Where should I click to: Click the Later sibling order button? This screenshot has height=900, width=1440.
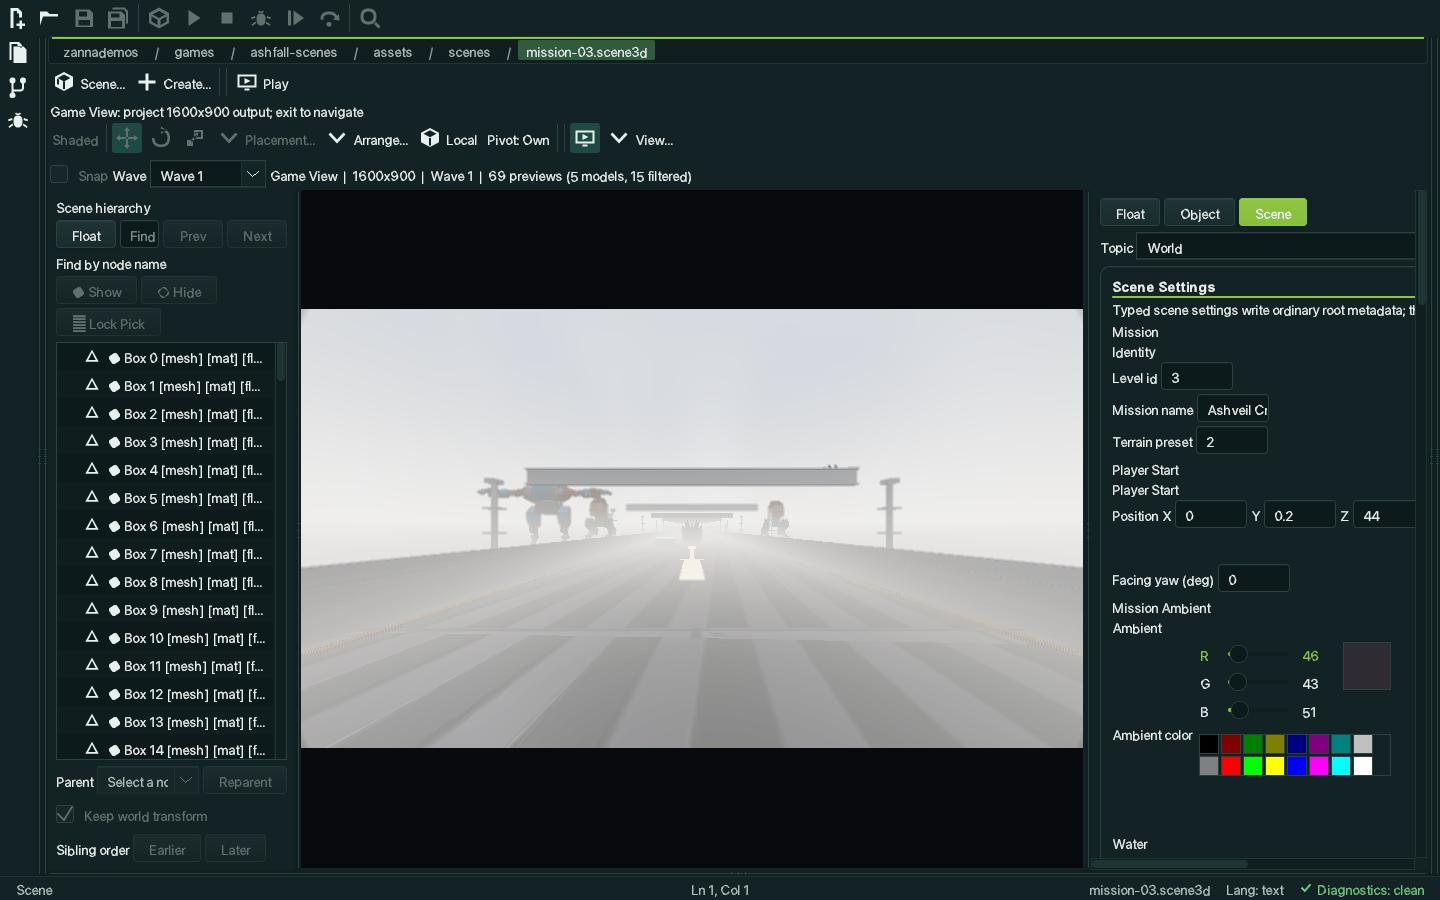[235, 849]
